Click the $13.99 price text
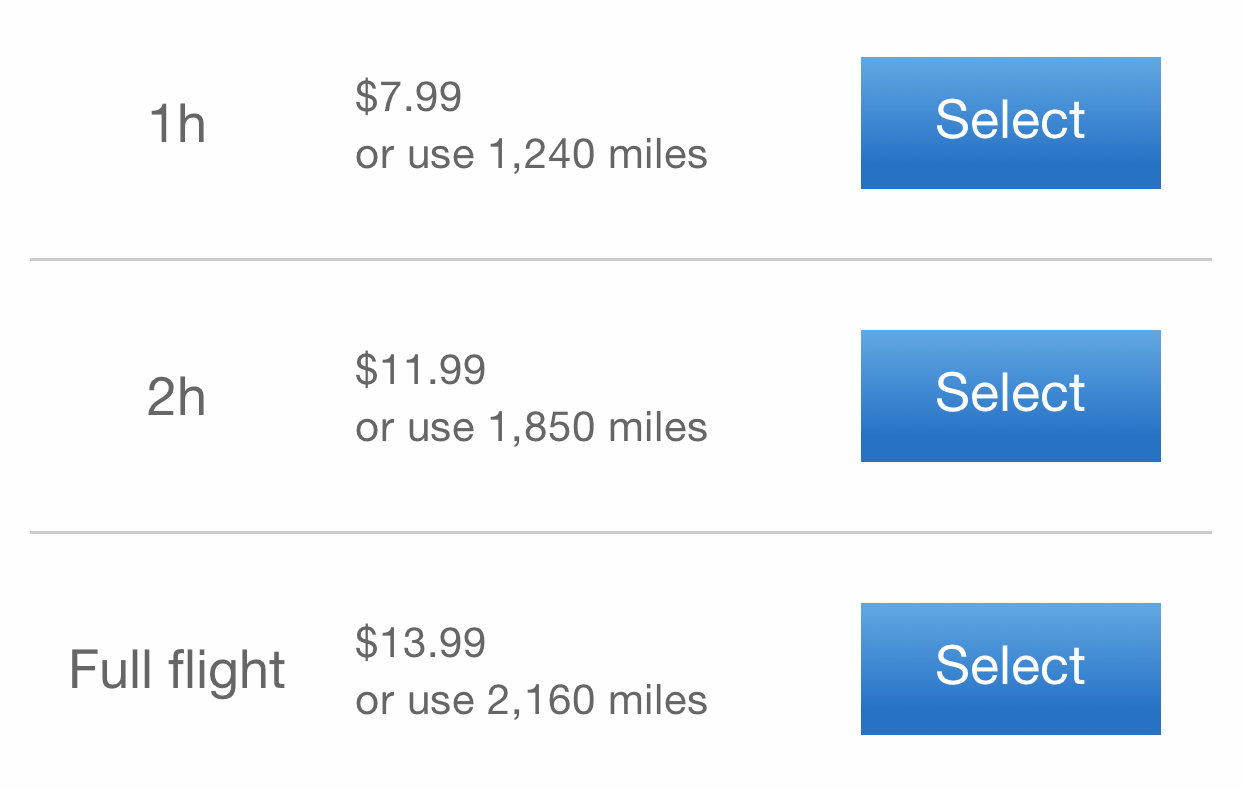Viewport: 1242px width, 789px height. pos(420,642)
